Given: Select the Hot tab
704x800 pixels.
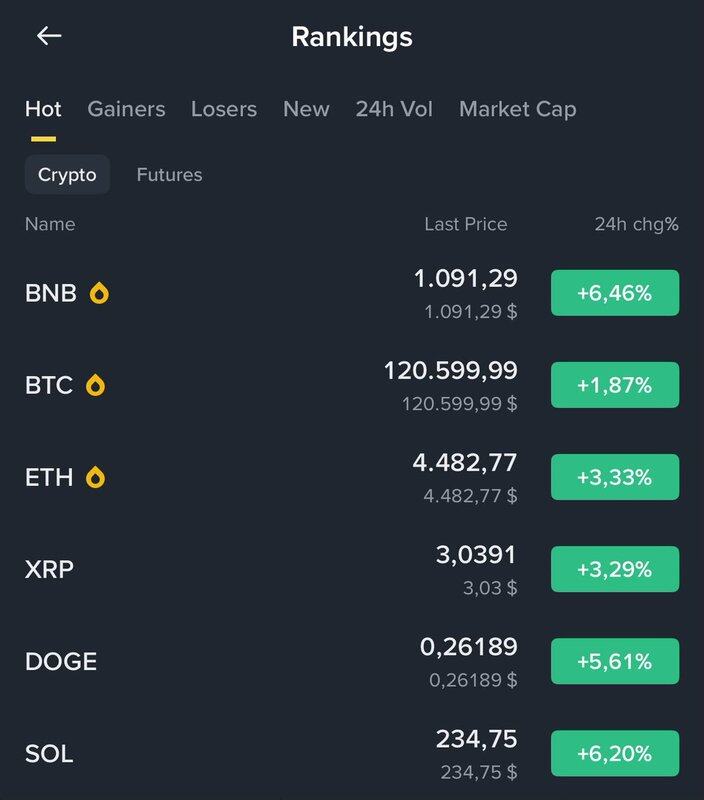Looking at the screenshot, I should tap(43, 109).
